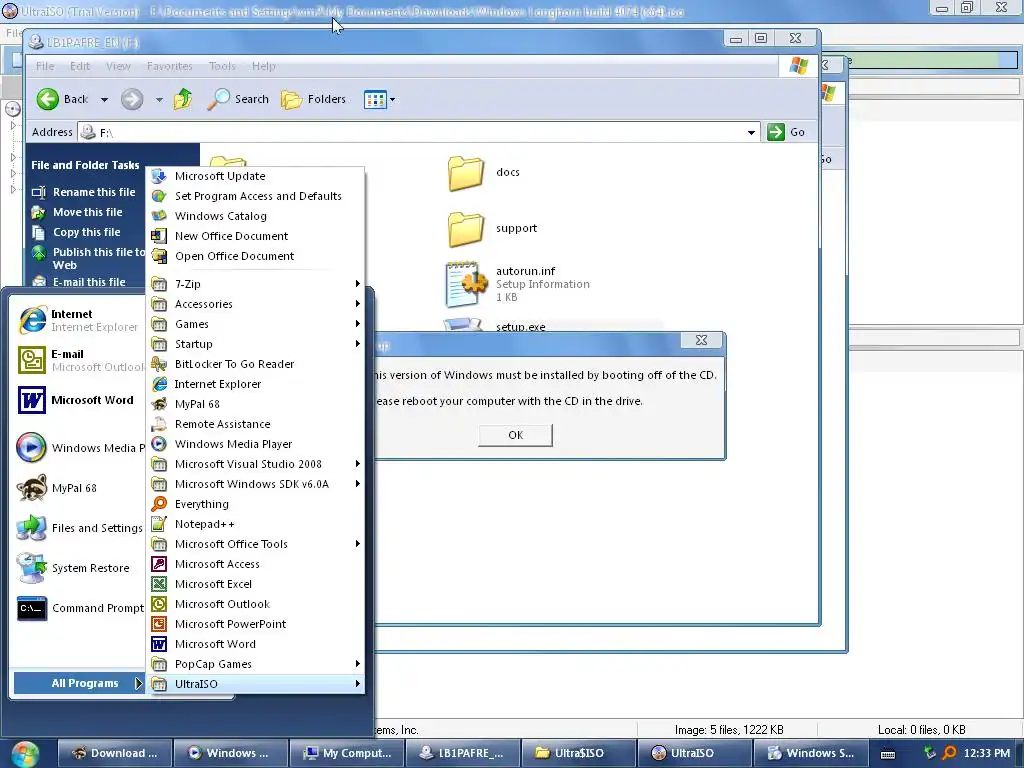Click the All Programs button
This screenshot has width=1024, height=768.
(79, 683)
